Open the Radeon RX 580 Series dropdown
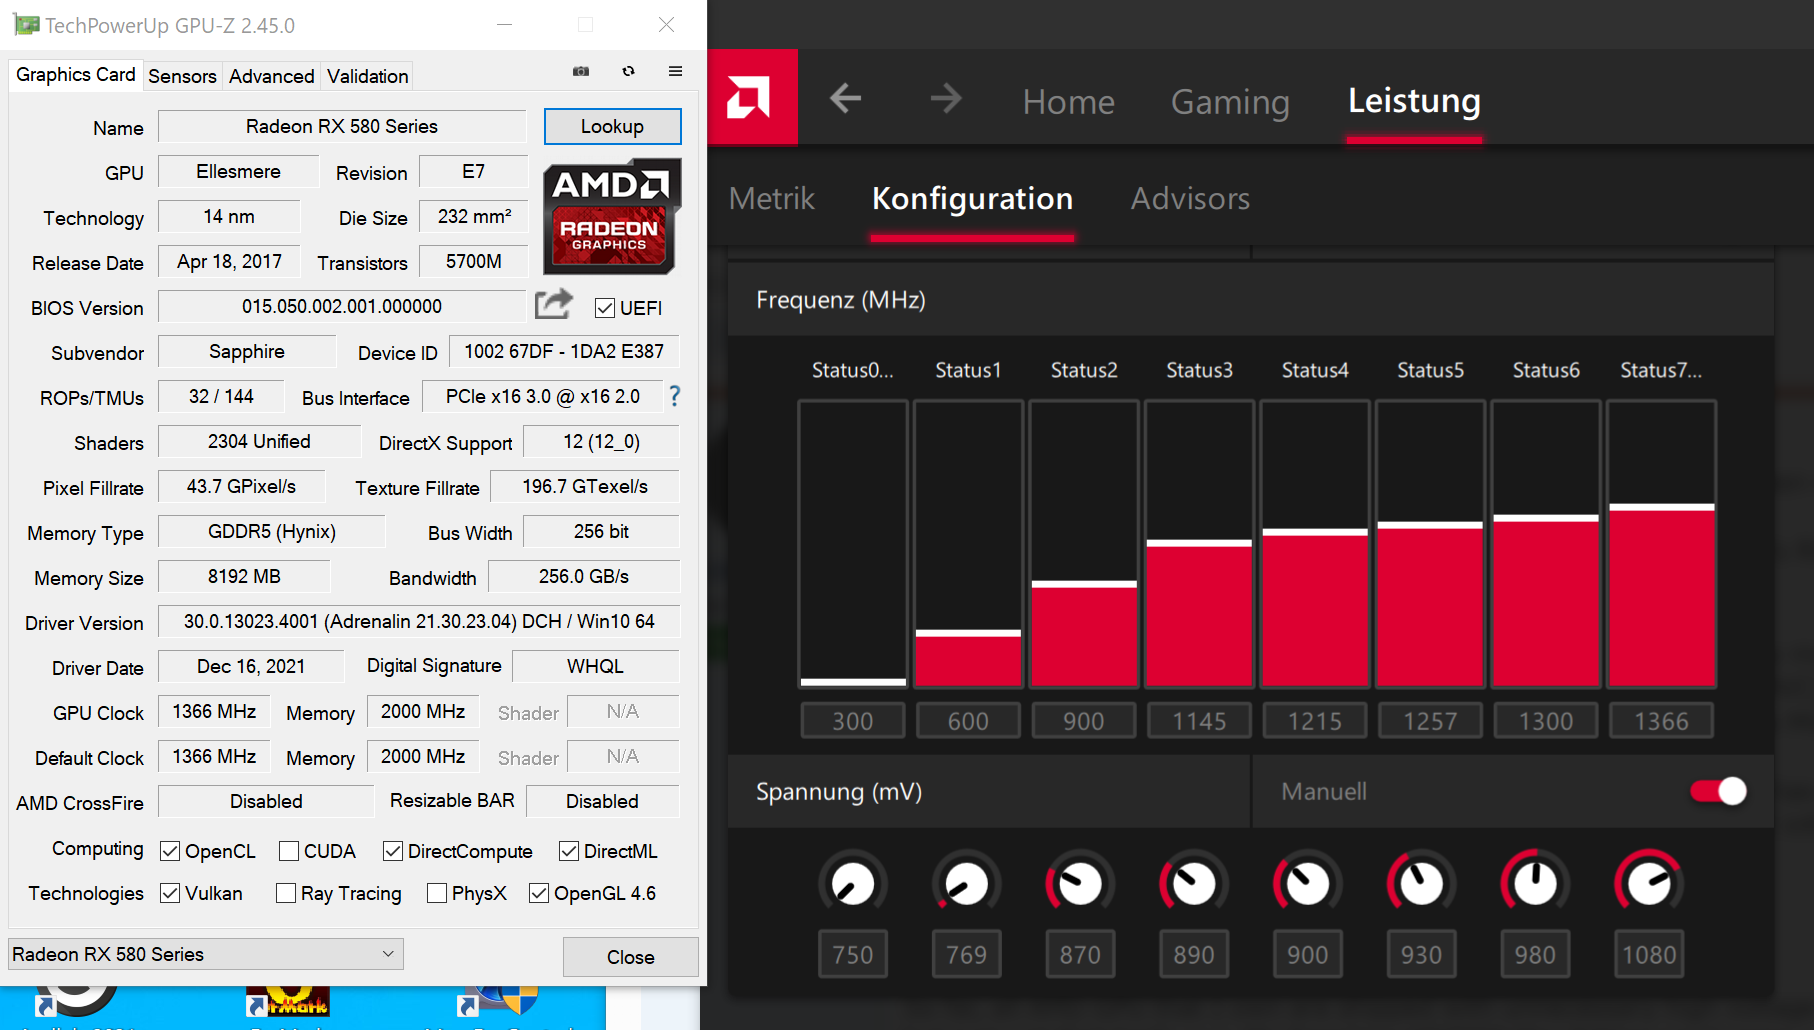 pyautogui.click(x=206, y=954)
